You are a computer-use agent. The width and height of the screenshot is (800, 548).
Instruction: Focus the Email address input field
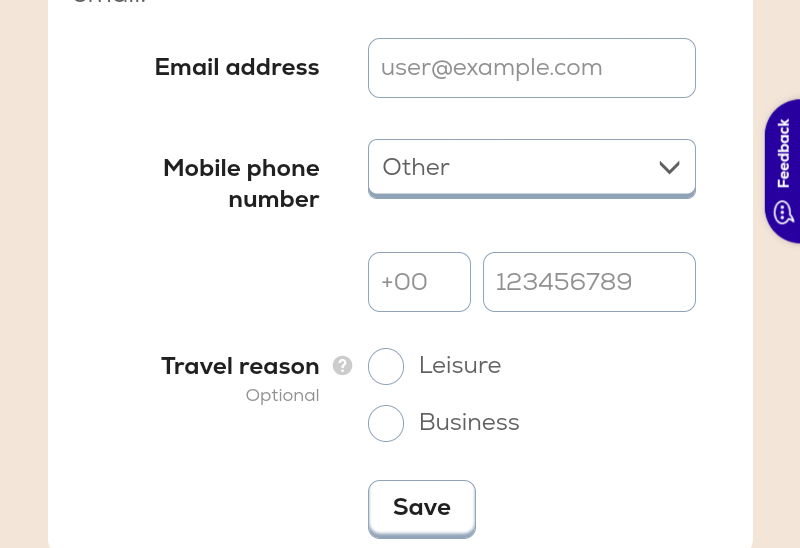[532, 68]
